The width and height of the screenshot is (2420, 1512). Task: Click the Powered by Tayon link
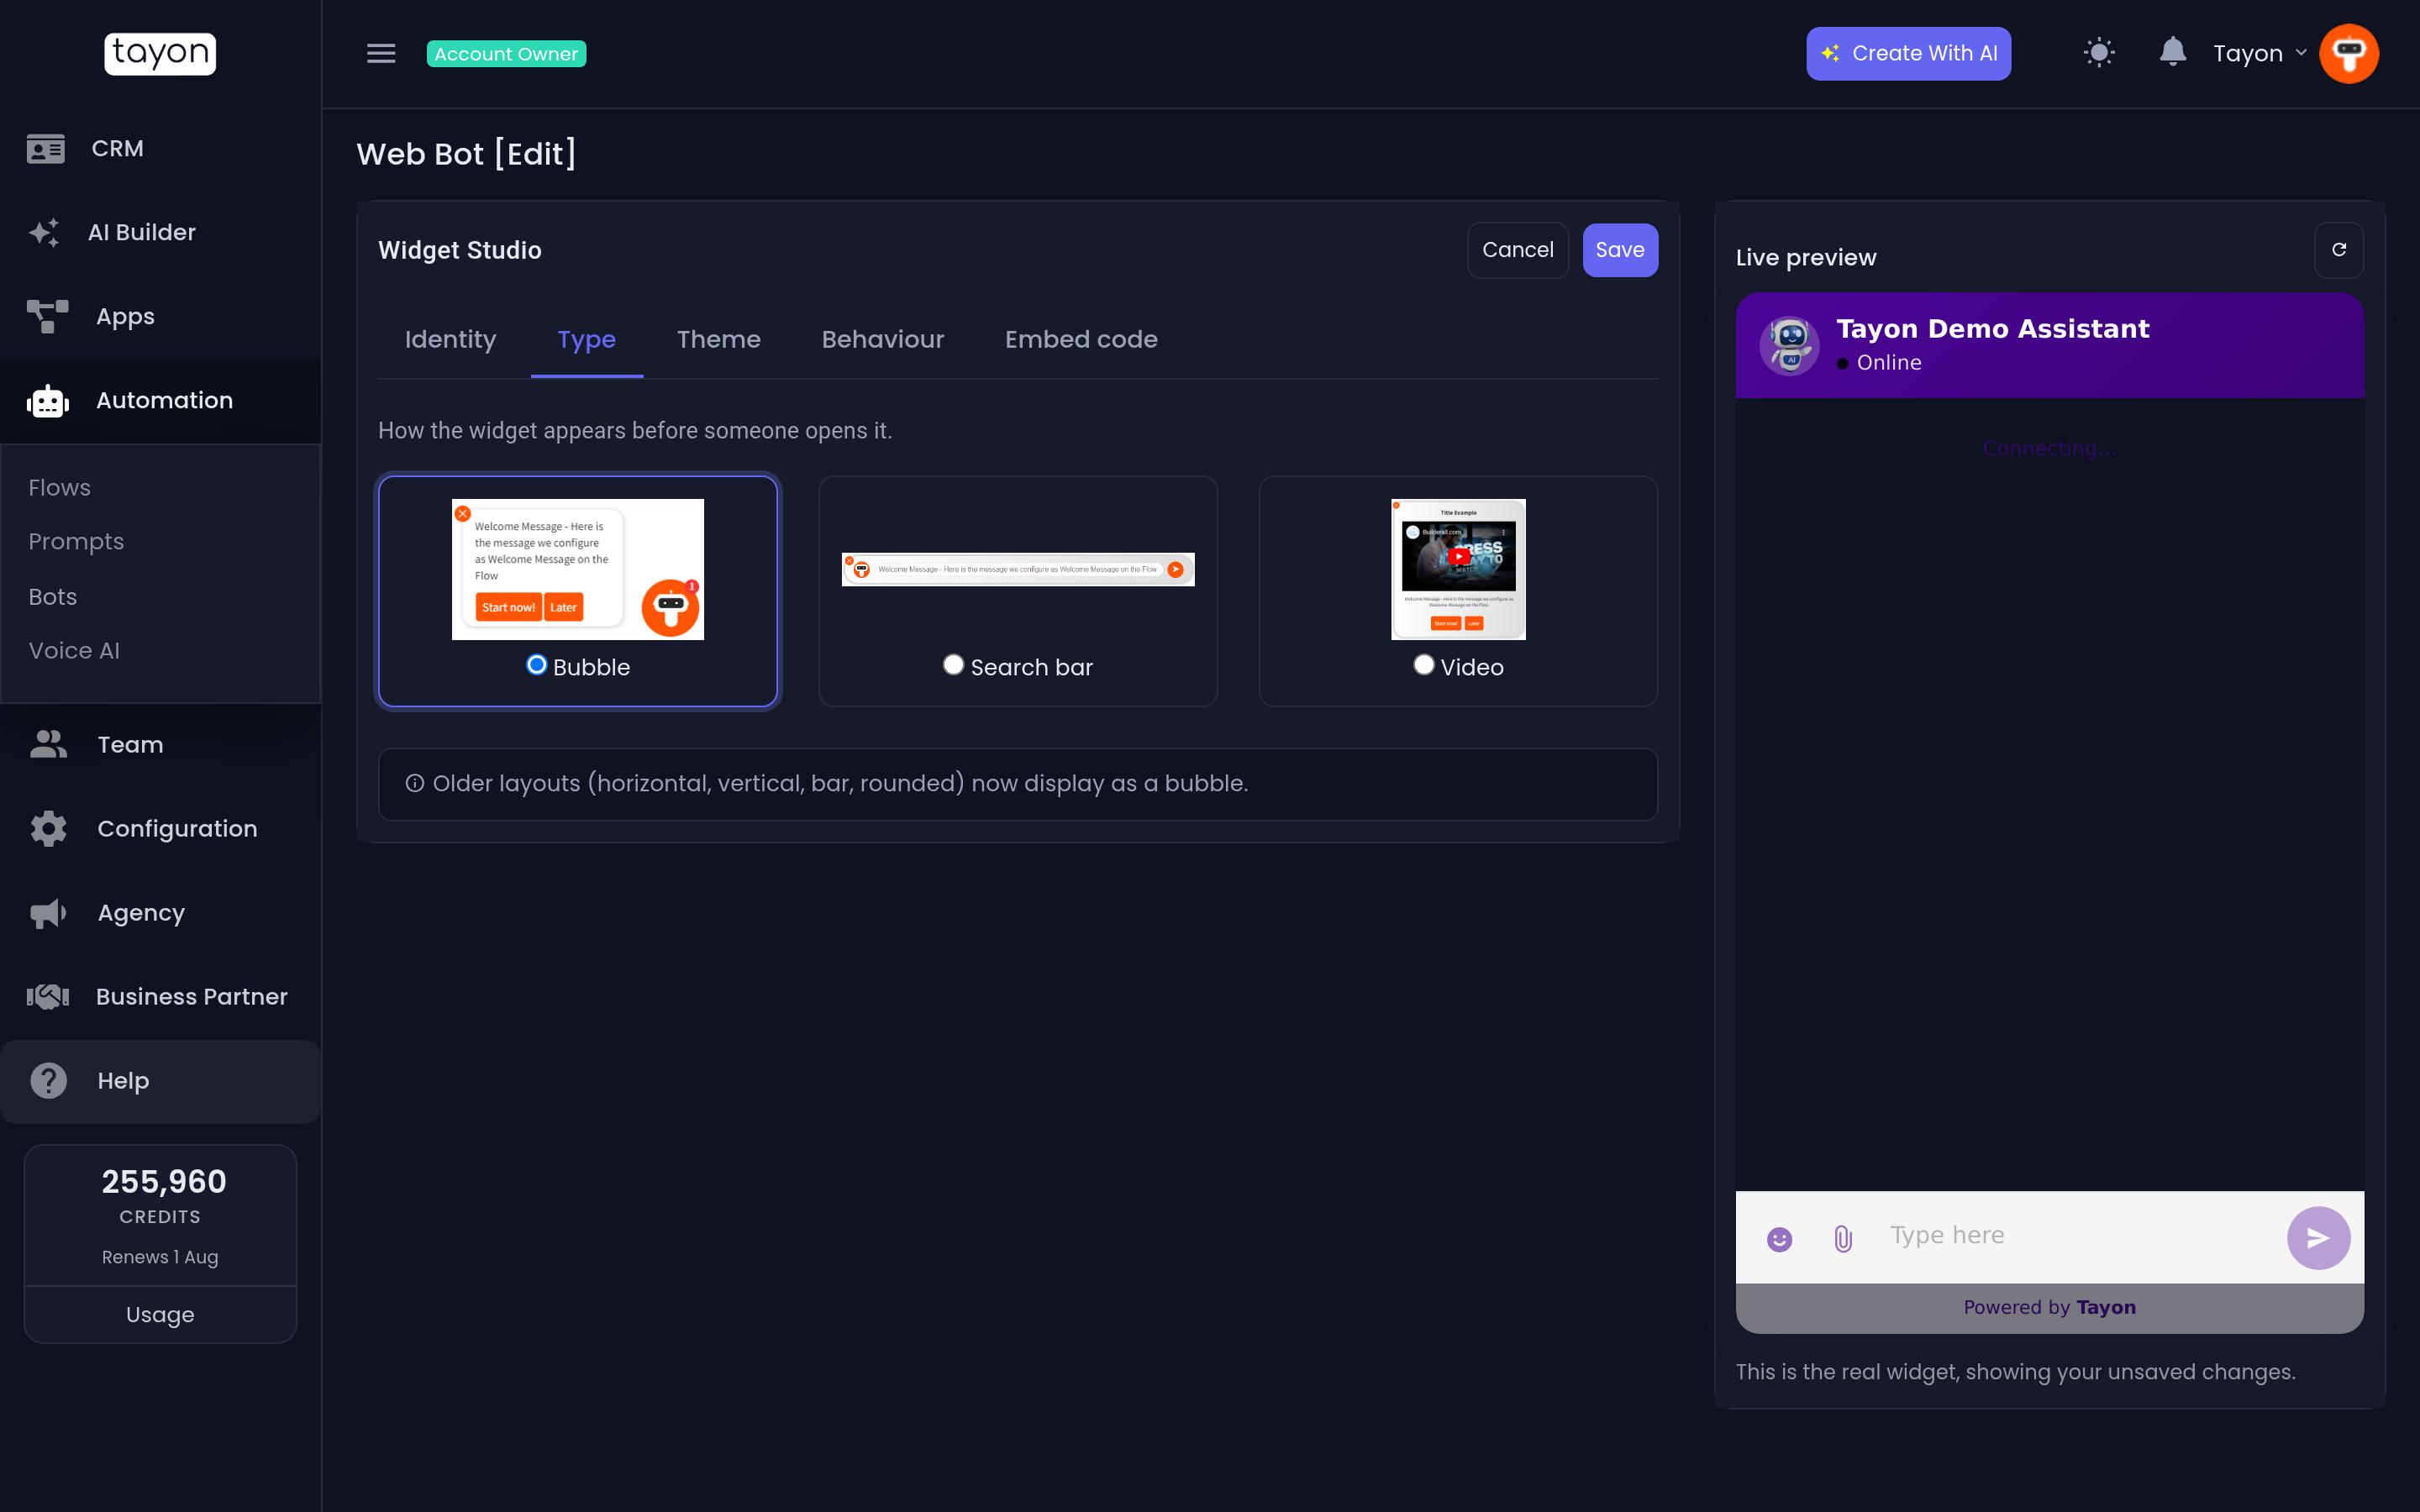coord(2049,1307)
